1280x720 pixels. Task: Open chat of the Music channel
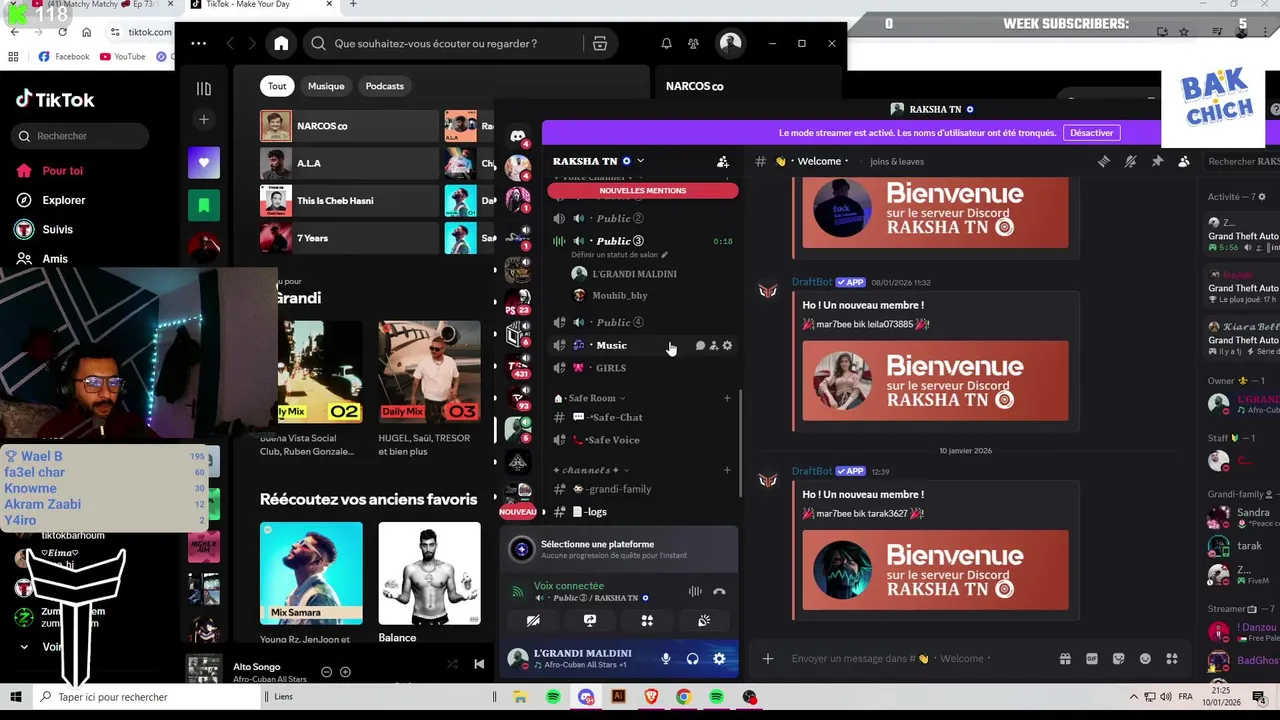[700, 346]
